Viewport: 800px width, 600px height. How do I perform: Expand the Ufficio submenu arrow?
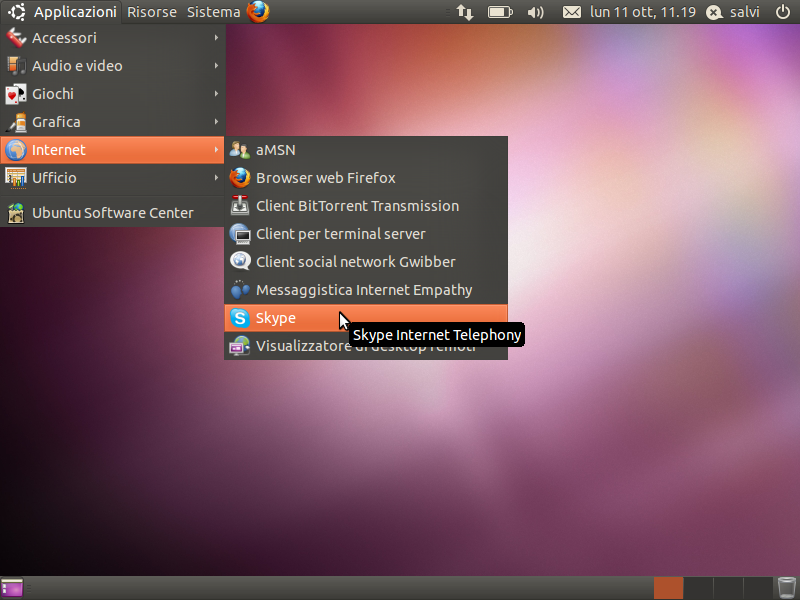click(216, 178)
